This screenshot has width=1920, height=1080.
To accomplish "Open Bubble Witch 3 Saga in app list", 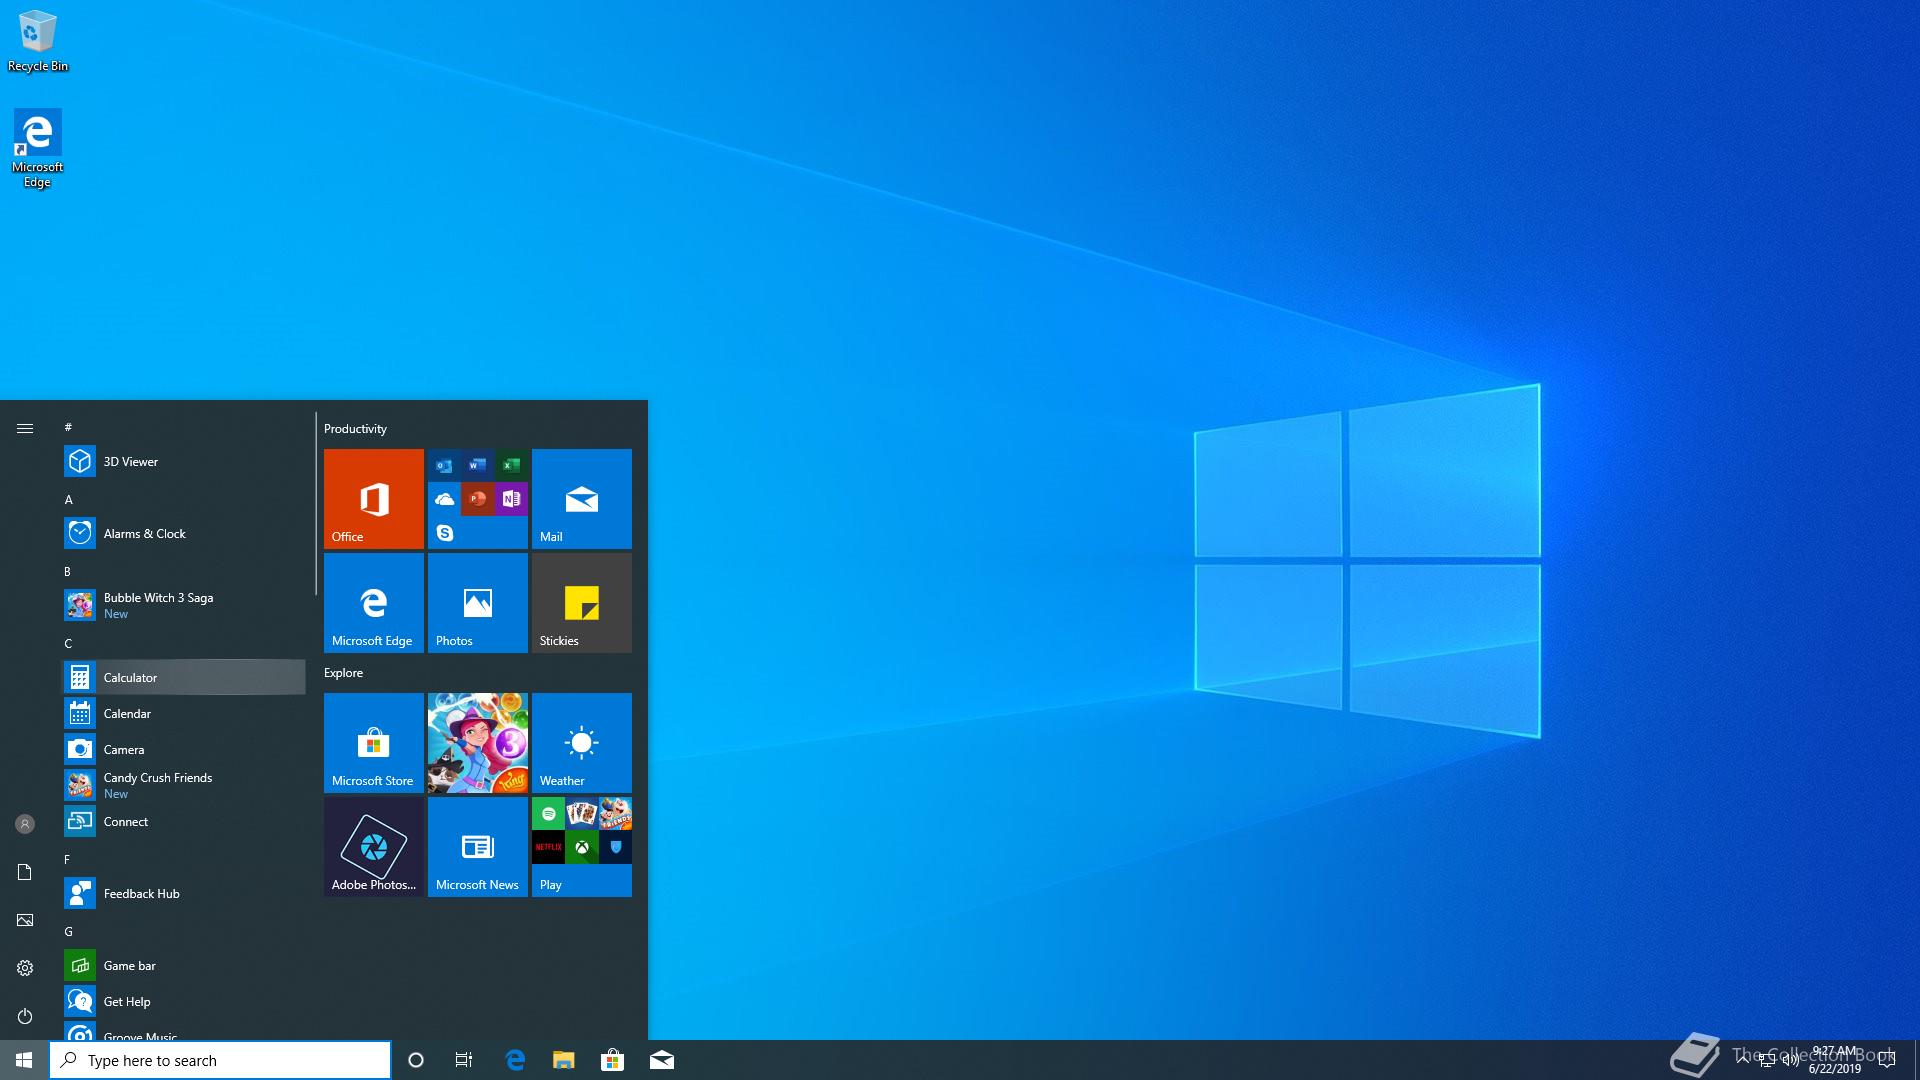I will [184, 605].
